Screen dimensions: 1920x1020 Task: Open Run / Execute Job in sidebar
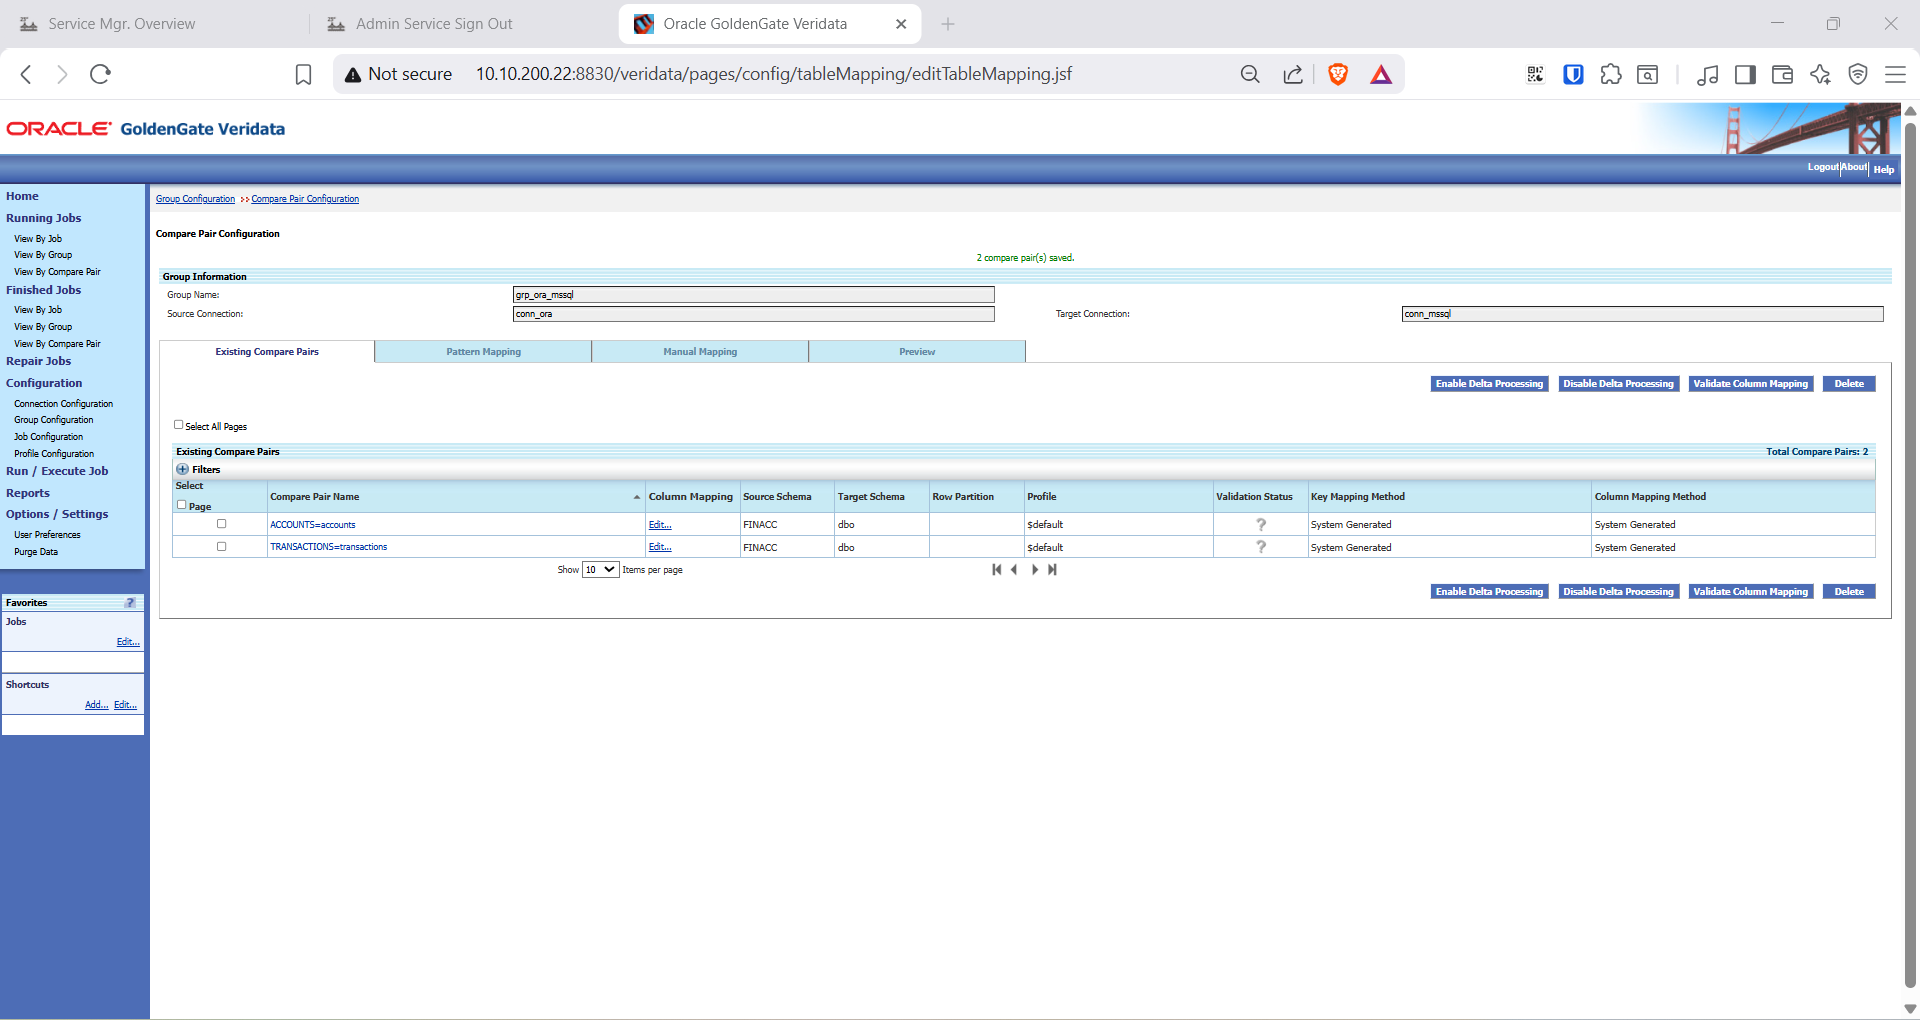[x=57, y=471]
